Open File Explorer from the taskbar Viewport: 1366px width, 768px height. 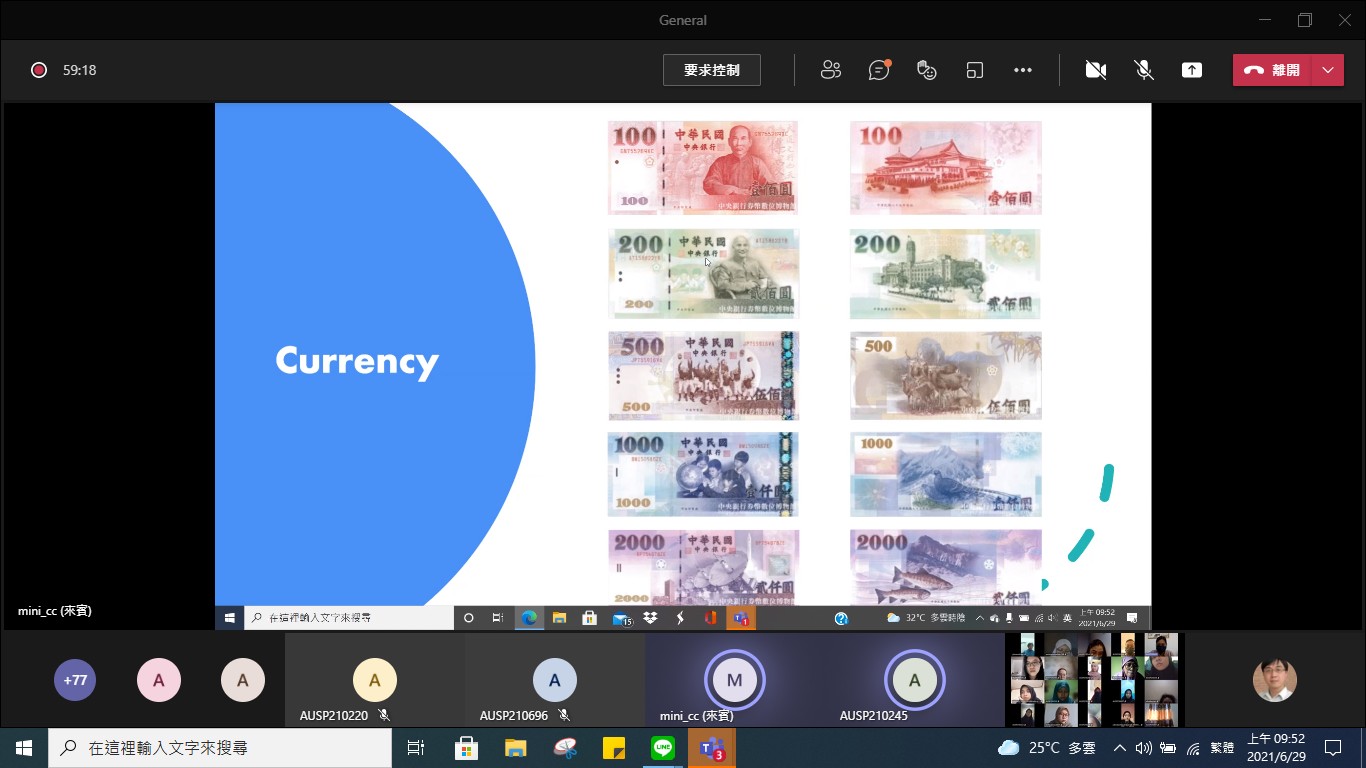click(x=515, y=747)
